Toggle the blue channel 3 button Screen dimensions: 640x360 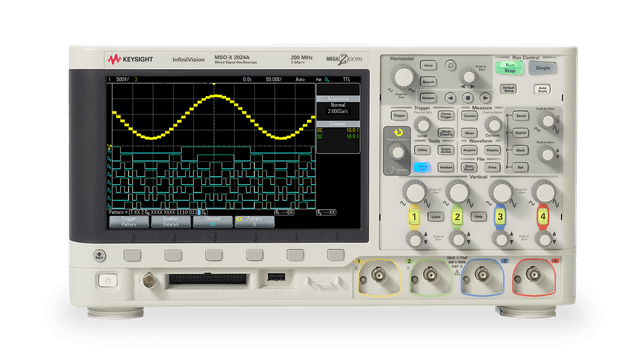click(x=500, y=217)
